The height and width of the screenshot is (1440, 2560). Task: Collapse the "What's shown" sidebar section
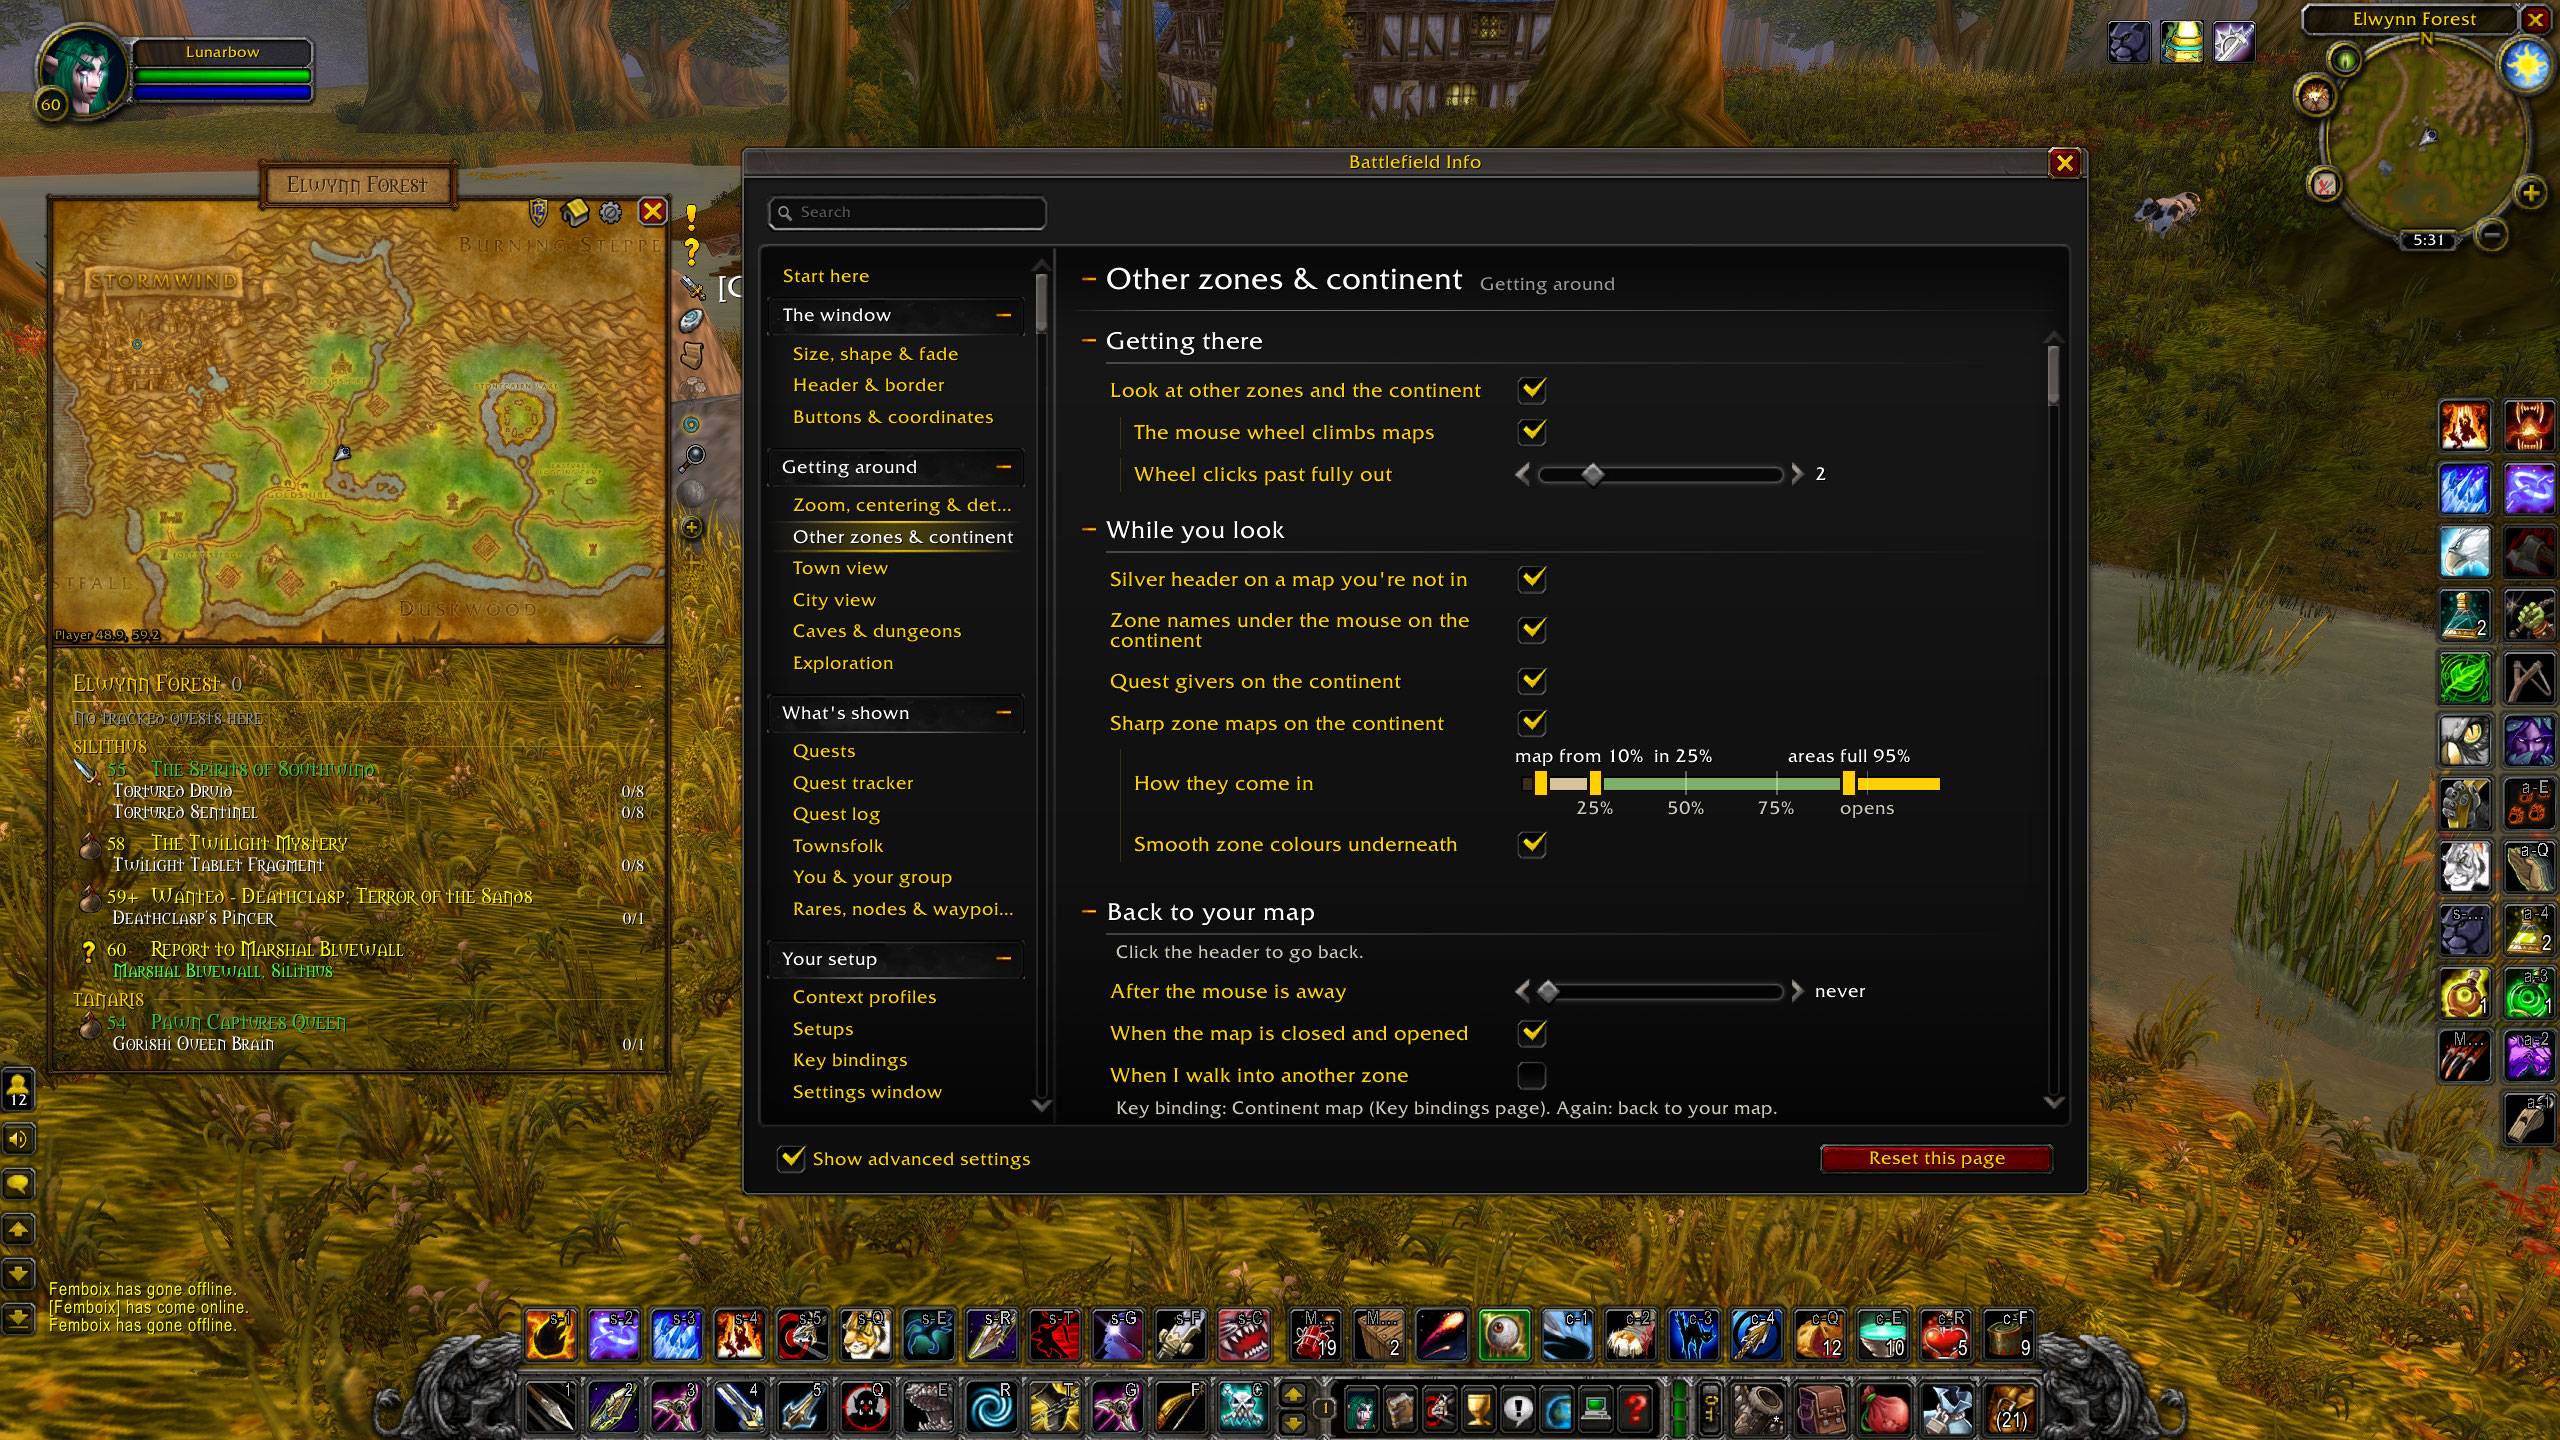pyautogui.click(x=1003, y=713)
